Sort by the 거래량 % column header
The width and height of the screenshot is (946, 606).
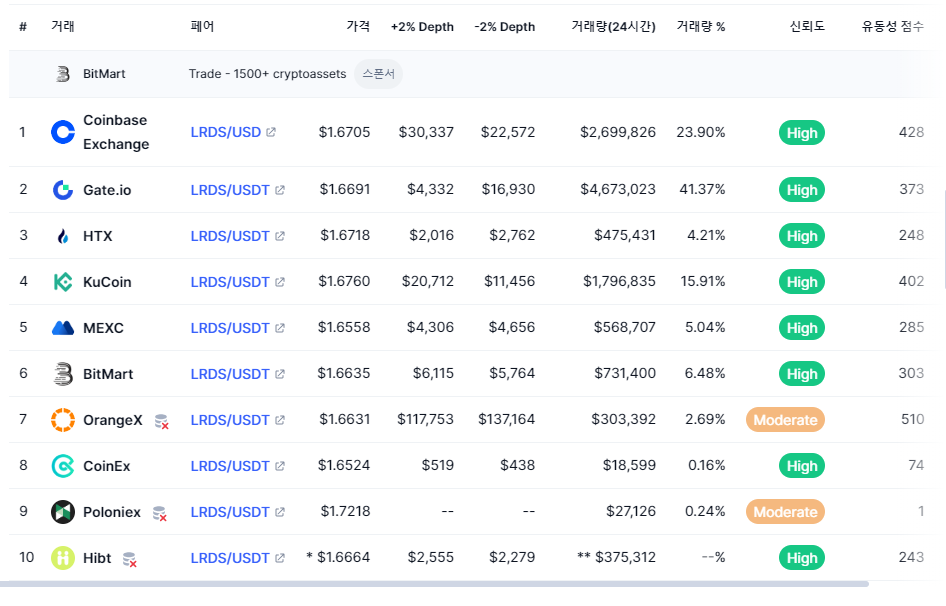pos(701,26)
